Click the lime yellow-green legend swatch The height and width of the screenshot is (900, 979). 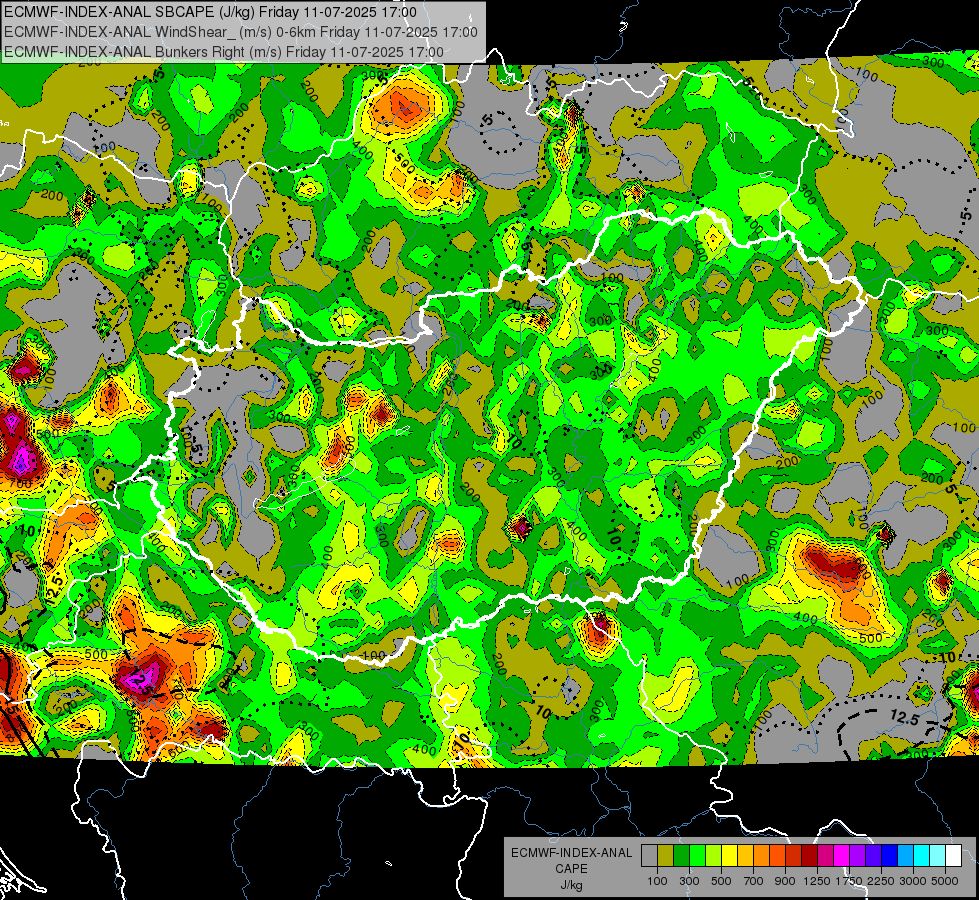click(x=713, y=855)
